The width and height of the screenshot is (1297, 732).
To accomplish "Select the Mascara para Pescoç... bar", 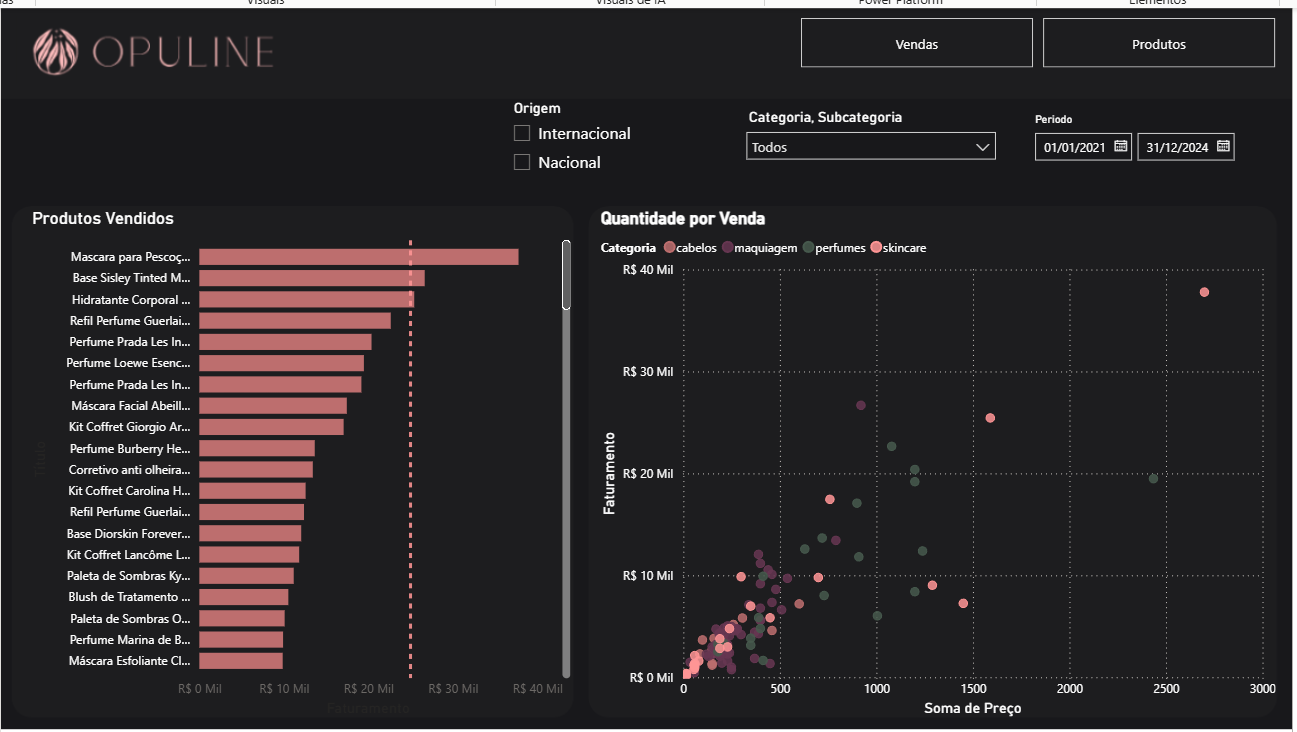I will (x=359, y=257).
